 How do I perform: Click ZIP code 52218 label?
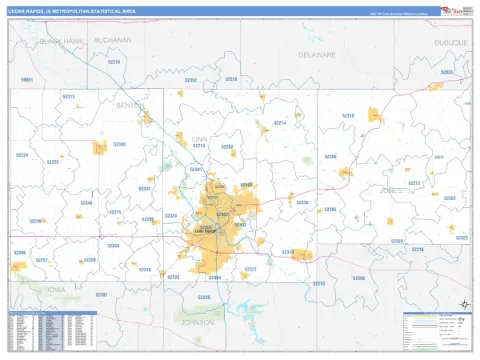click(x=231, y=79)
